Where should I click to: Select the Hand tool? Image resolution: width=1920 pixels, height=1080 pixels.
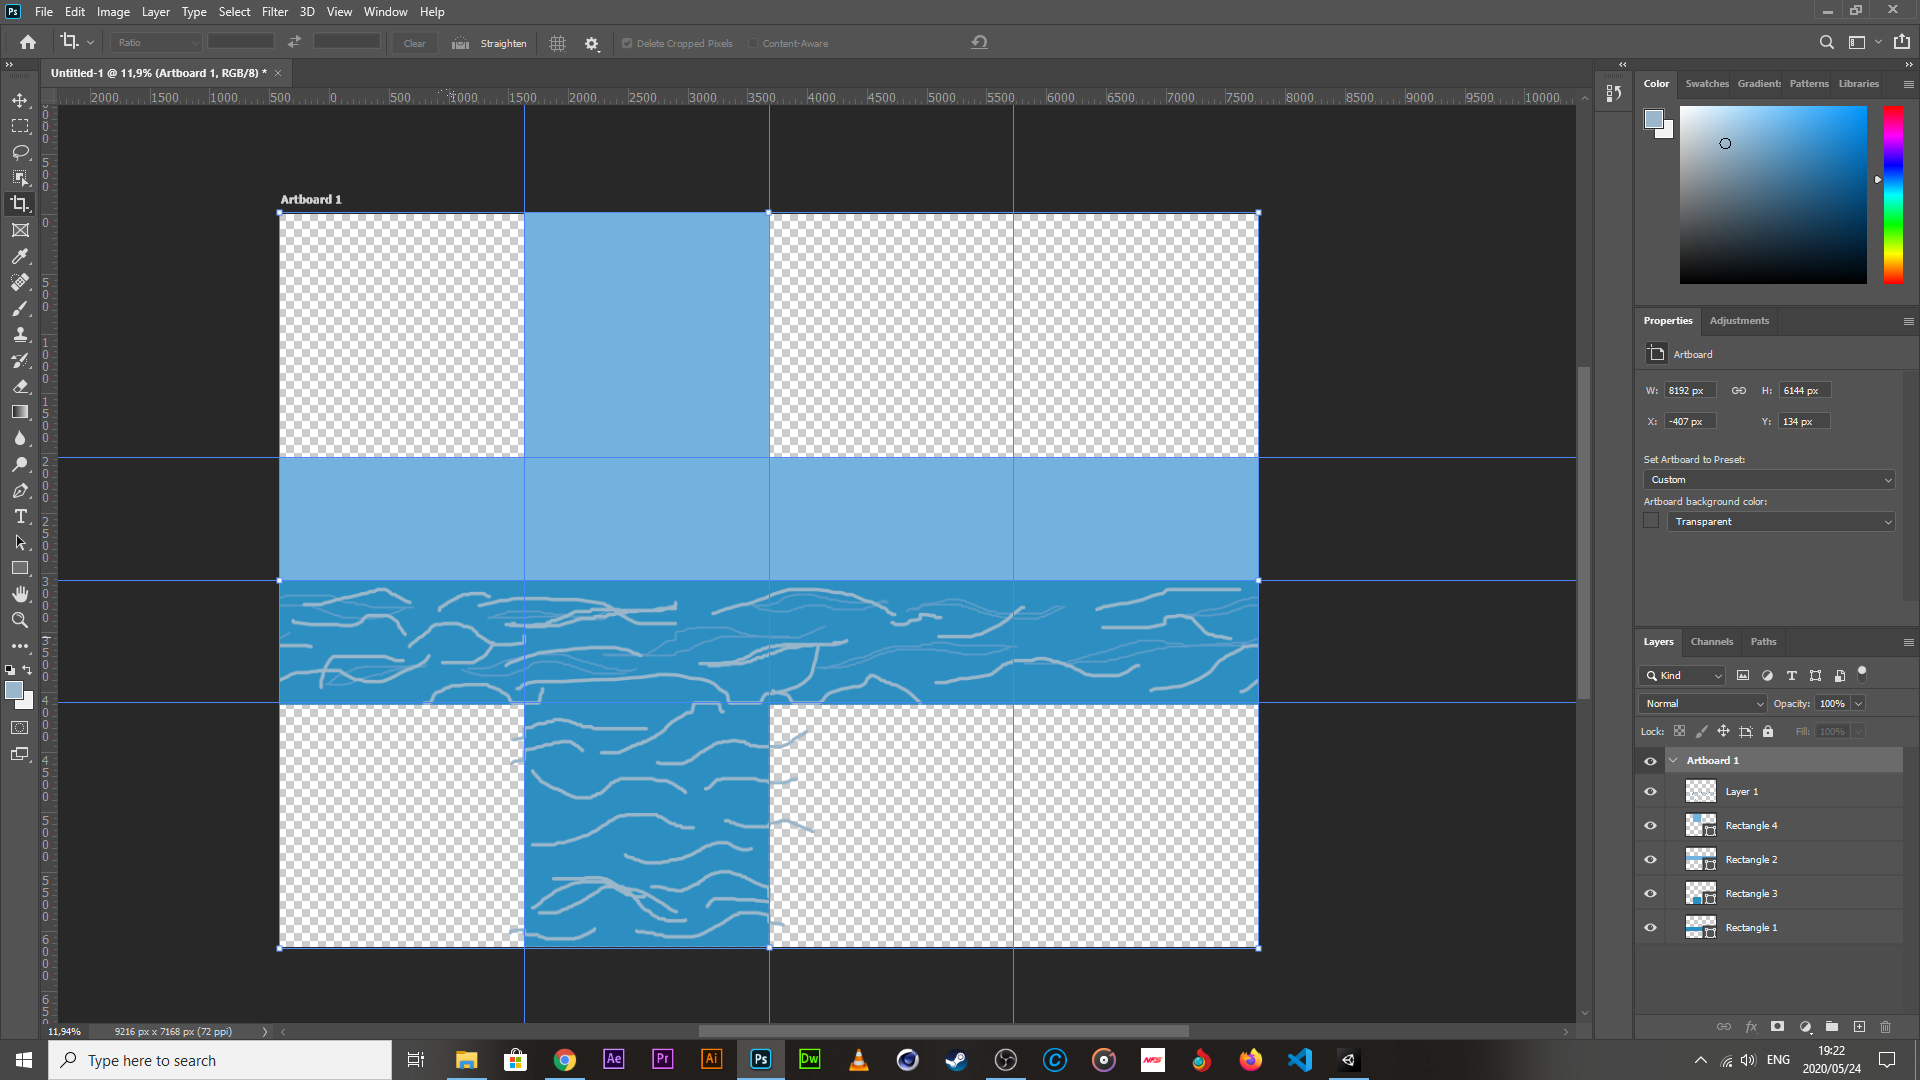[x=20, y=594]
